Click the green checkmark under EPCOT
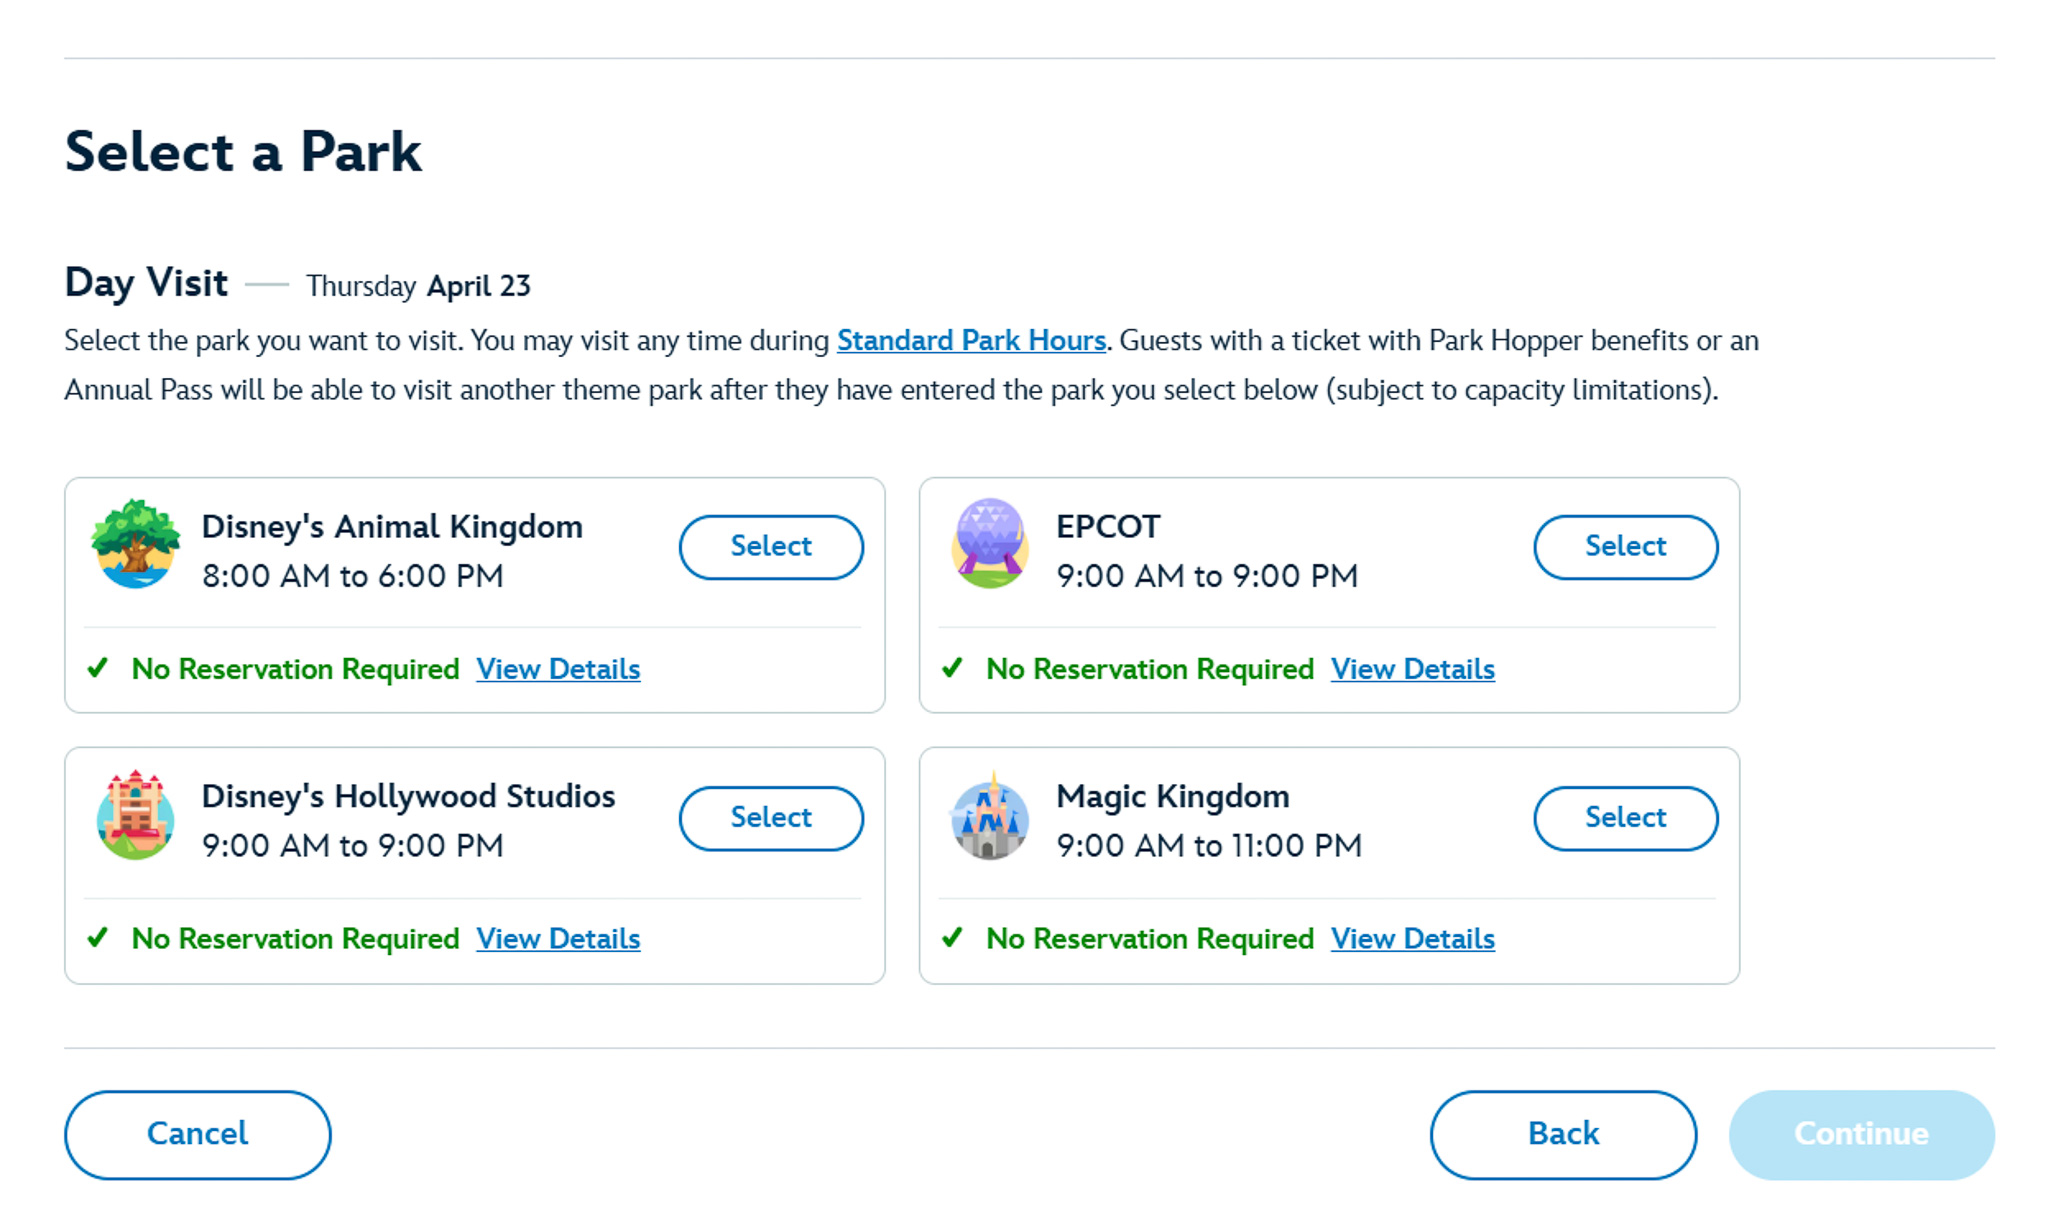The image size is (2048, 1220). pyautogui.click(x=953, y=668)
